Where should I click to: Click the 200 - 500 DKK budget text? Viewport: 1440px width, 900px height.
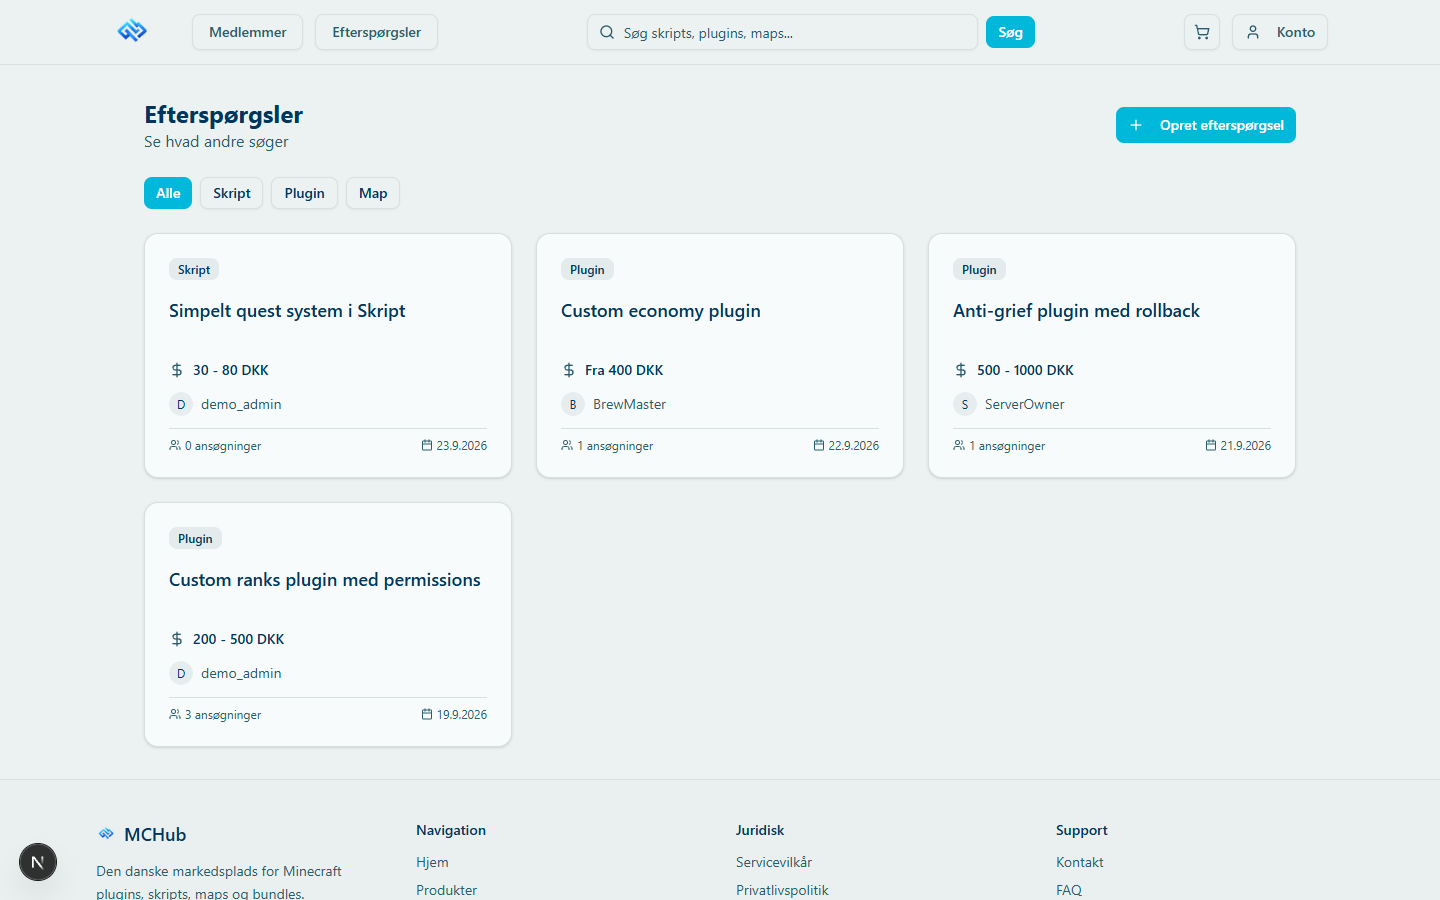238,639
